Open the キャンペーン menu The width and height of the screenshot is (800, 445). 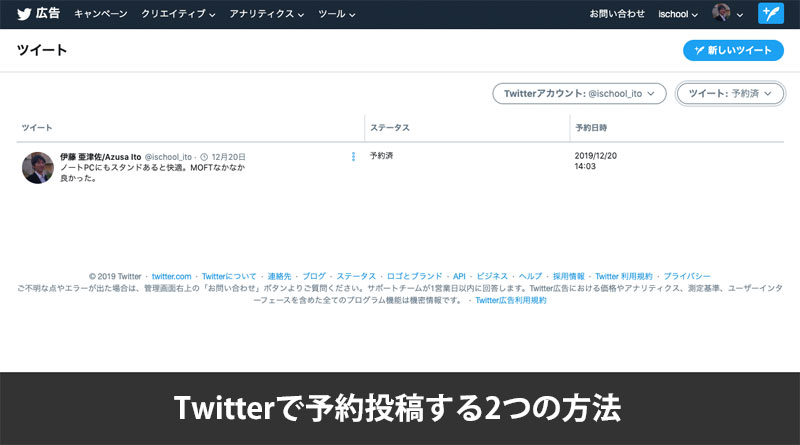click(x=101, y=14)
